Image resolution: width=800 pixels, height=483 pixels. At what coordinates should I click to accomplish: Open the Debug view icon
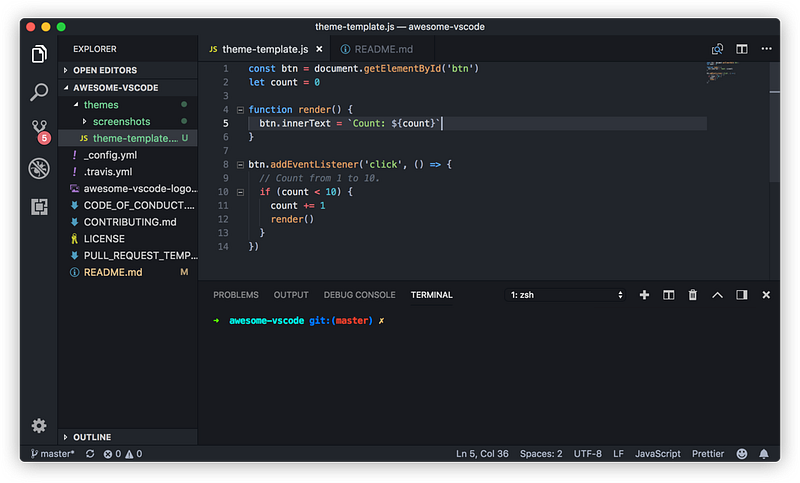pos(39,168)
